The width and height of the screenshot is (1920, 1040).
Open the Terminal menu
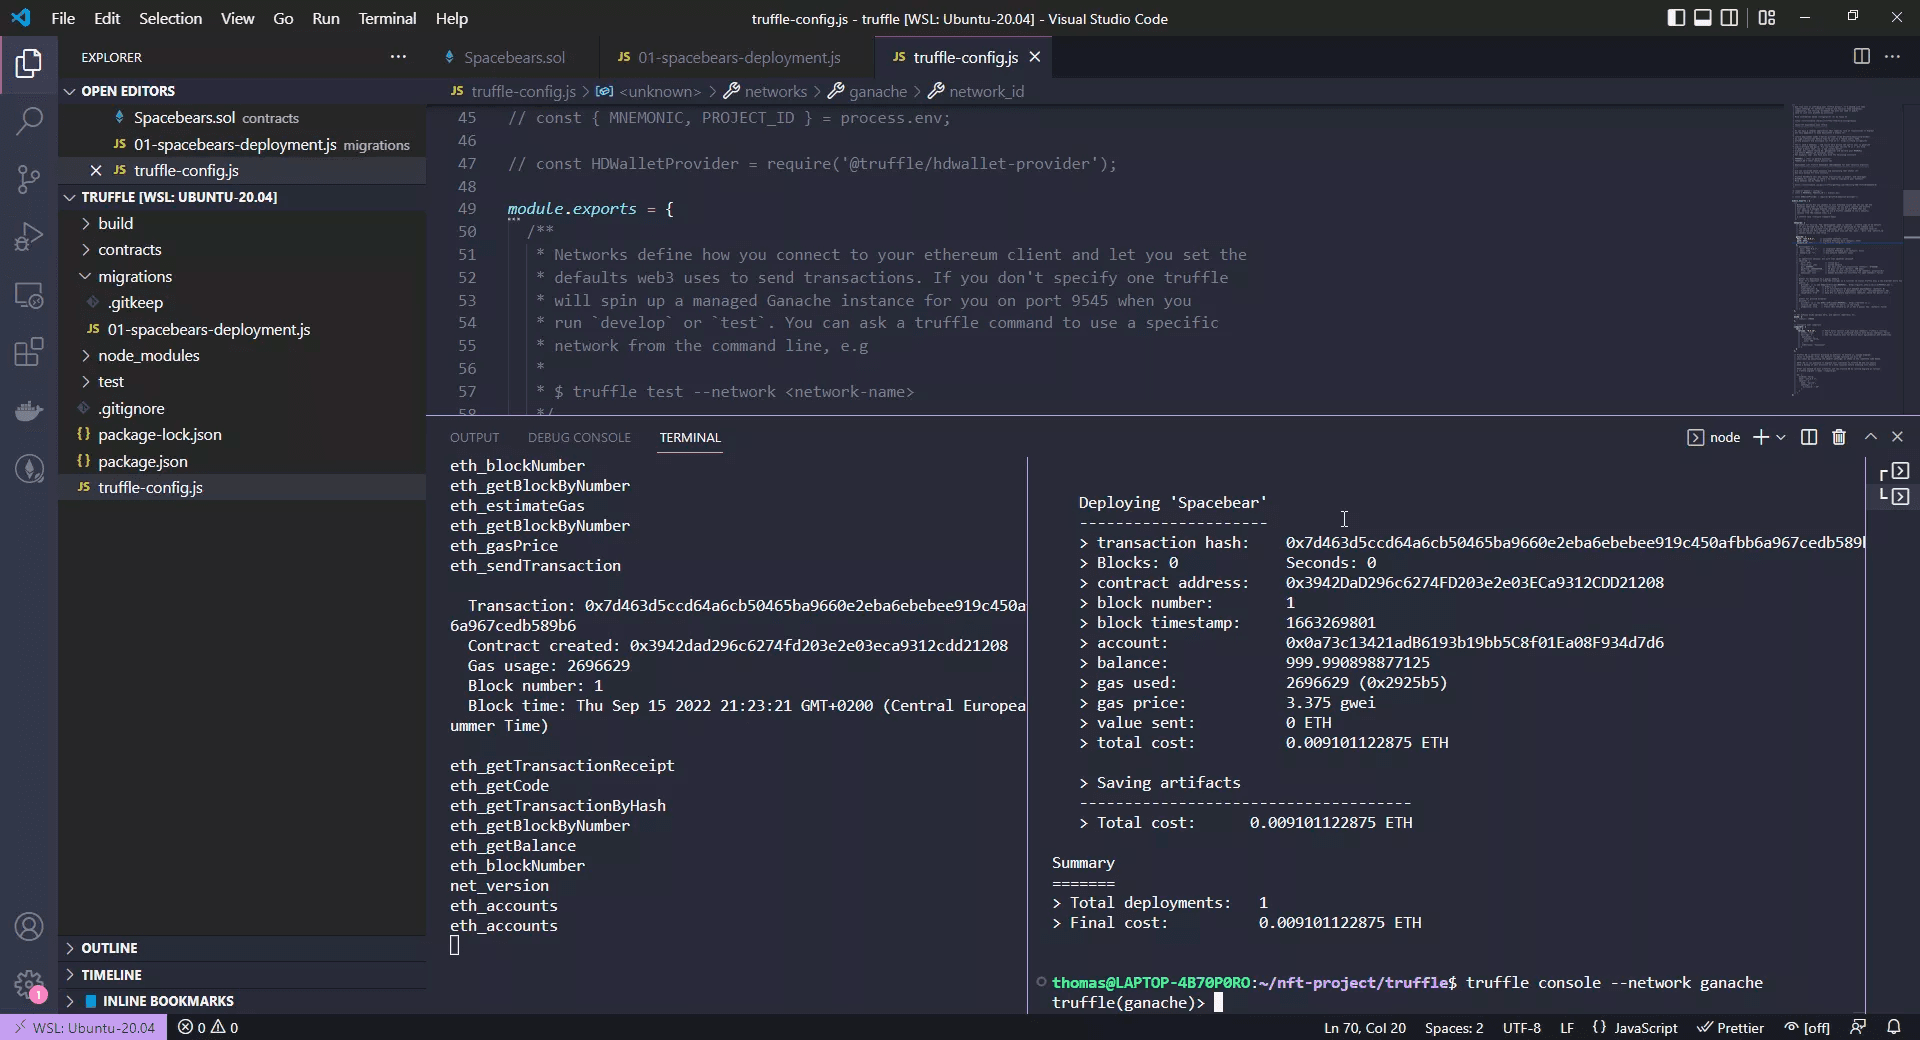(387, 18)
